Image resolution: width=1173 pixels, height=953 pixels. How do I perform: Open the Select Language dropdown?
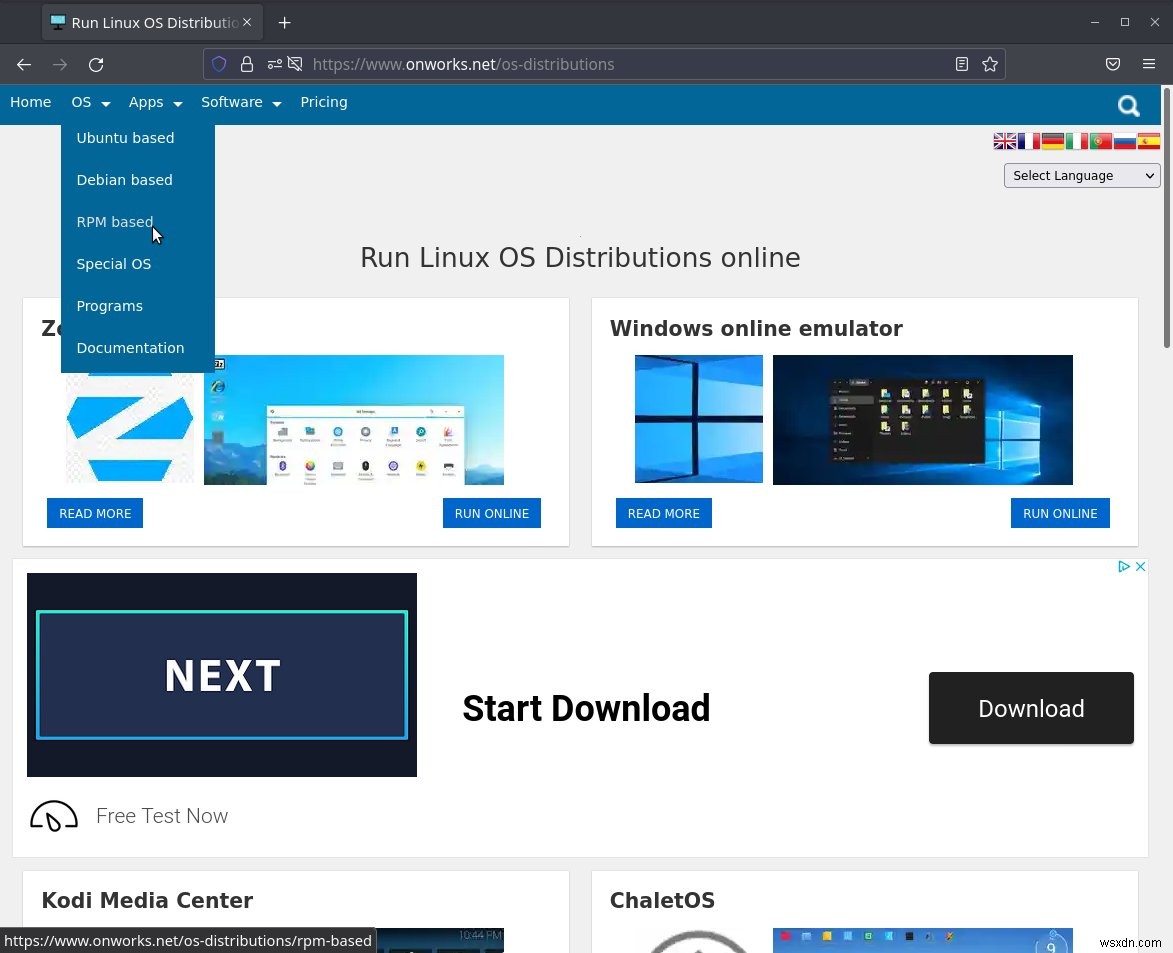pos(1081,175)
